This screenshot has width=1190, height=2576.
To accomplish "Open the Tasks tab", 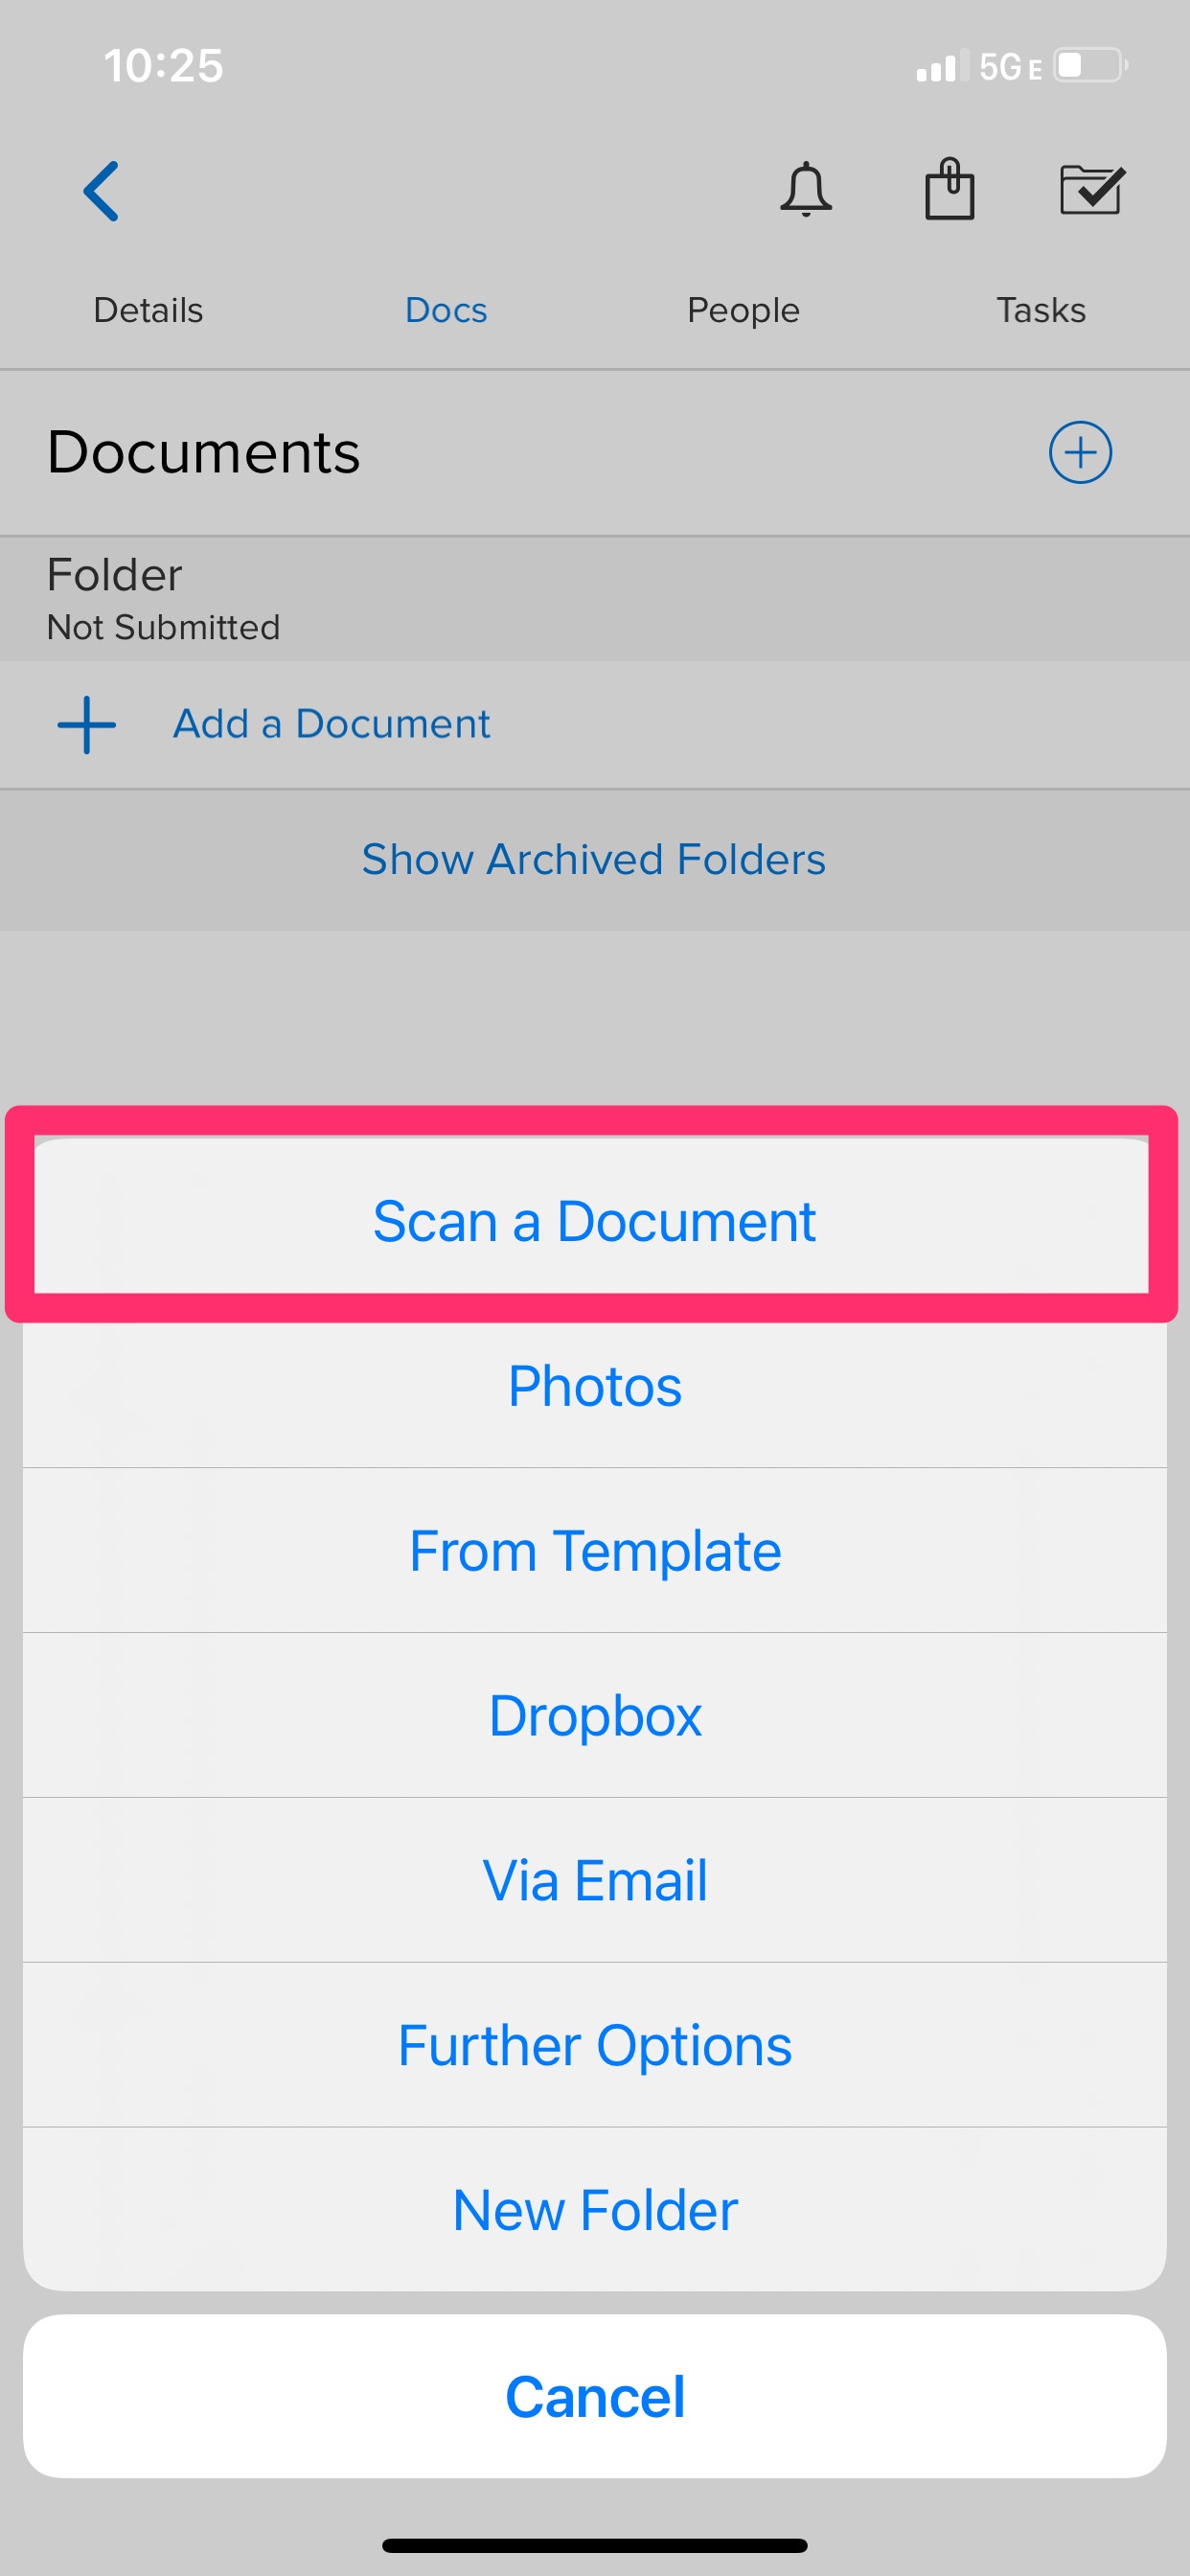I will coord(1041,310).
